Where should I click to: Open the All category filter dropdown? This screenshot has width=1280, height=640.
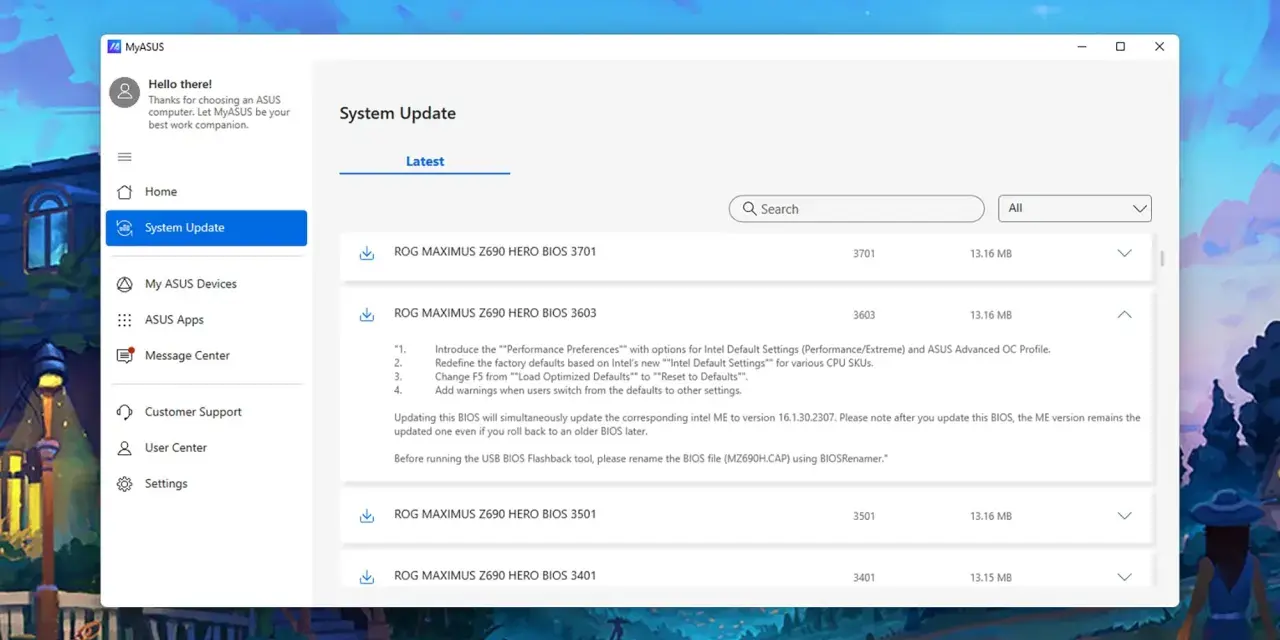click(1075, 208)
